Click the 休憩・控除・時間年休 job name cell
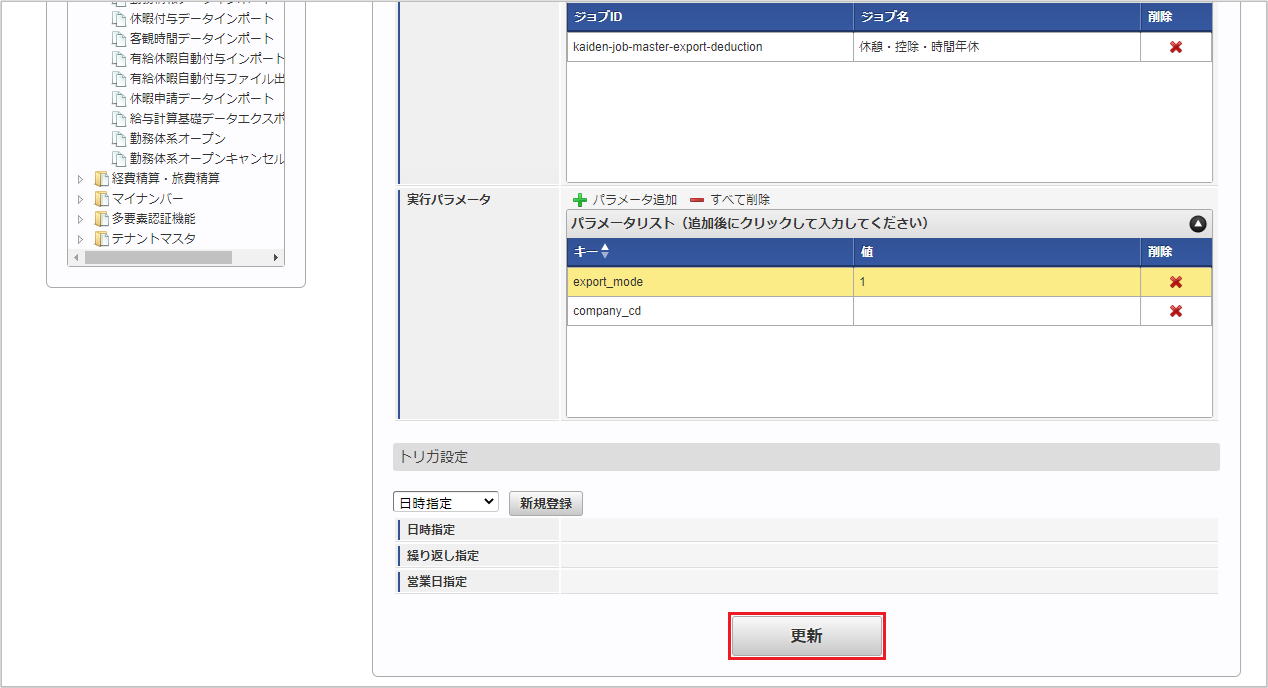This screenshot has height=688, width=1268. pos(996,47)
